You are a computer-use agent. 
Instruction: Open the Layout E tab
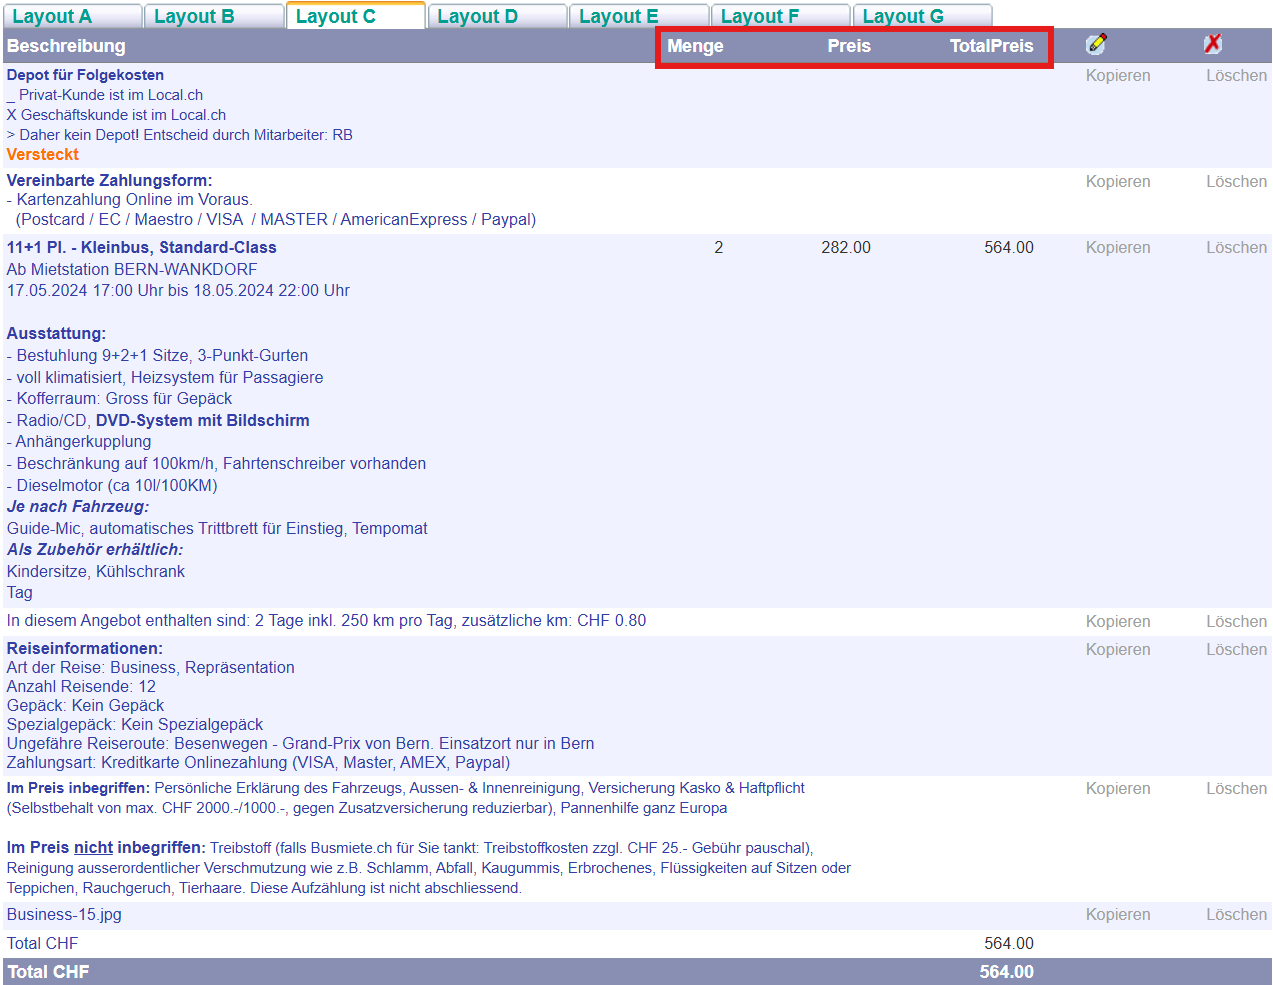coord(639,16)
